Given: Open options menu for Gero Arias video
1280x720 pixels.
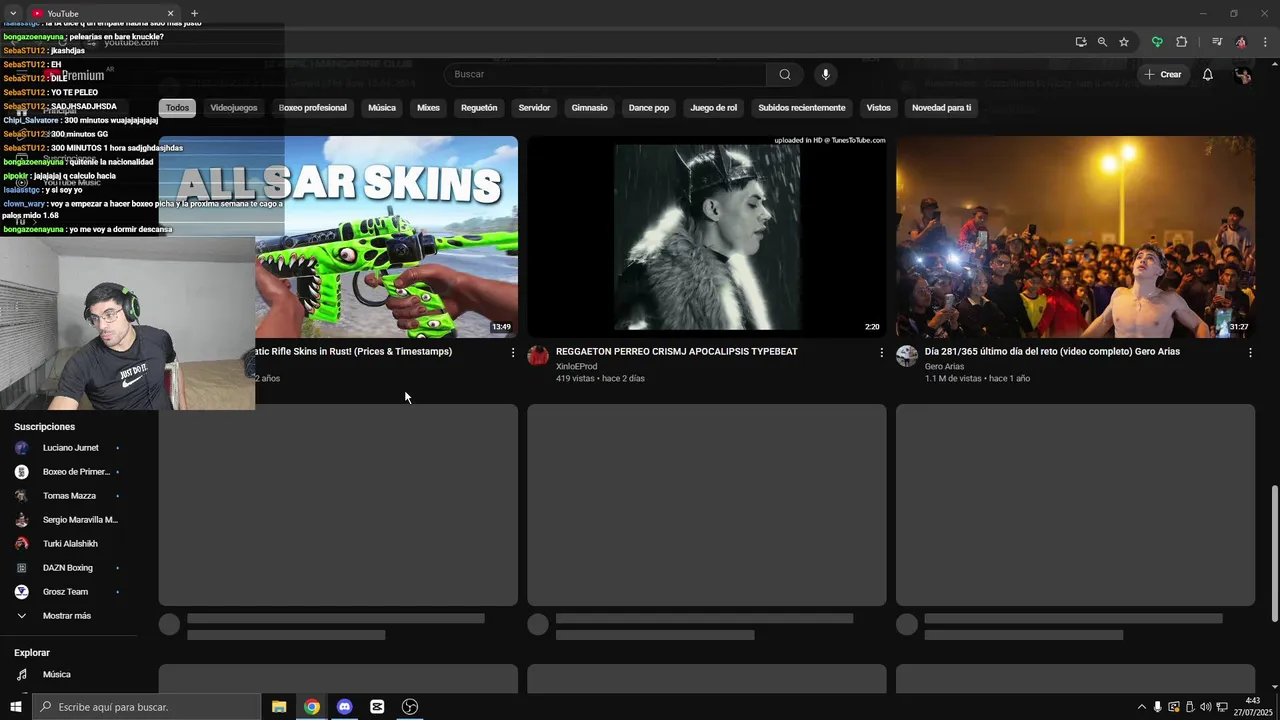Looking at the screenshot, I should [1250, 352].
